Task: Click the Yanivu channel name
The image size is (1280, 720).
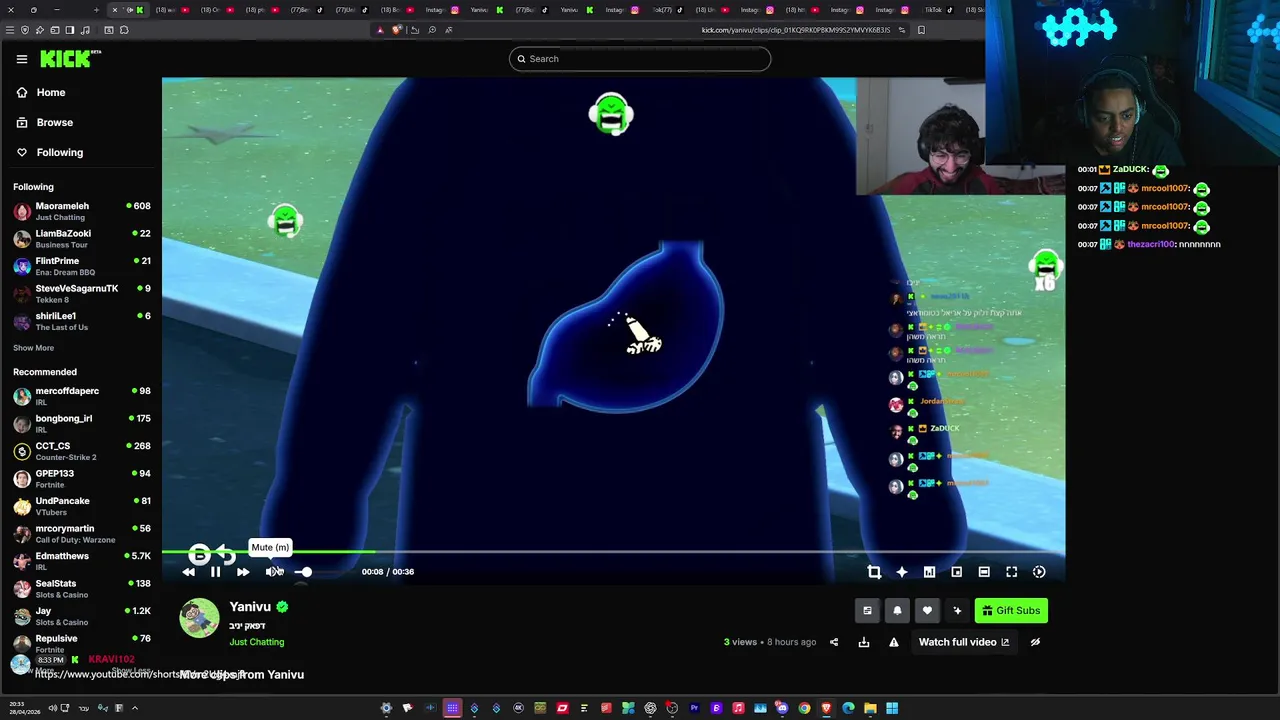Action: click(x=250, y=607)
